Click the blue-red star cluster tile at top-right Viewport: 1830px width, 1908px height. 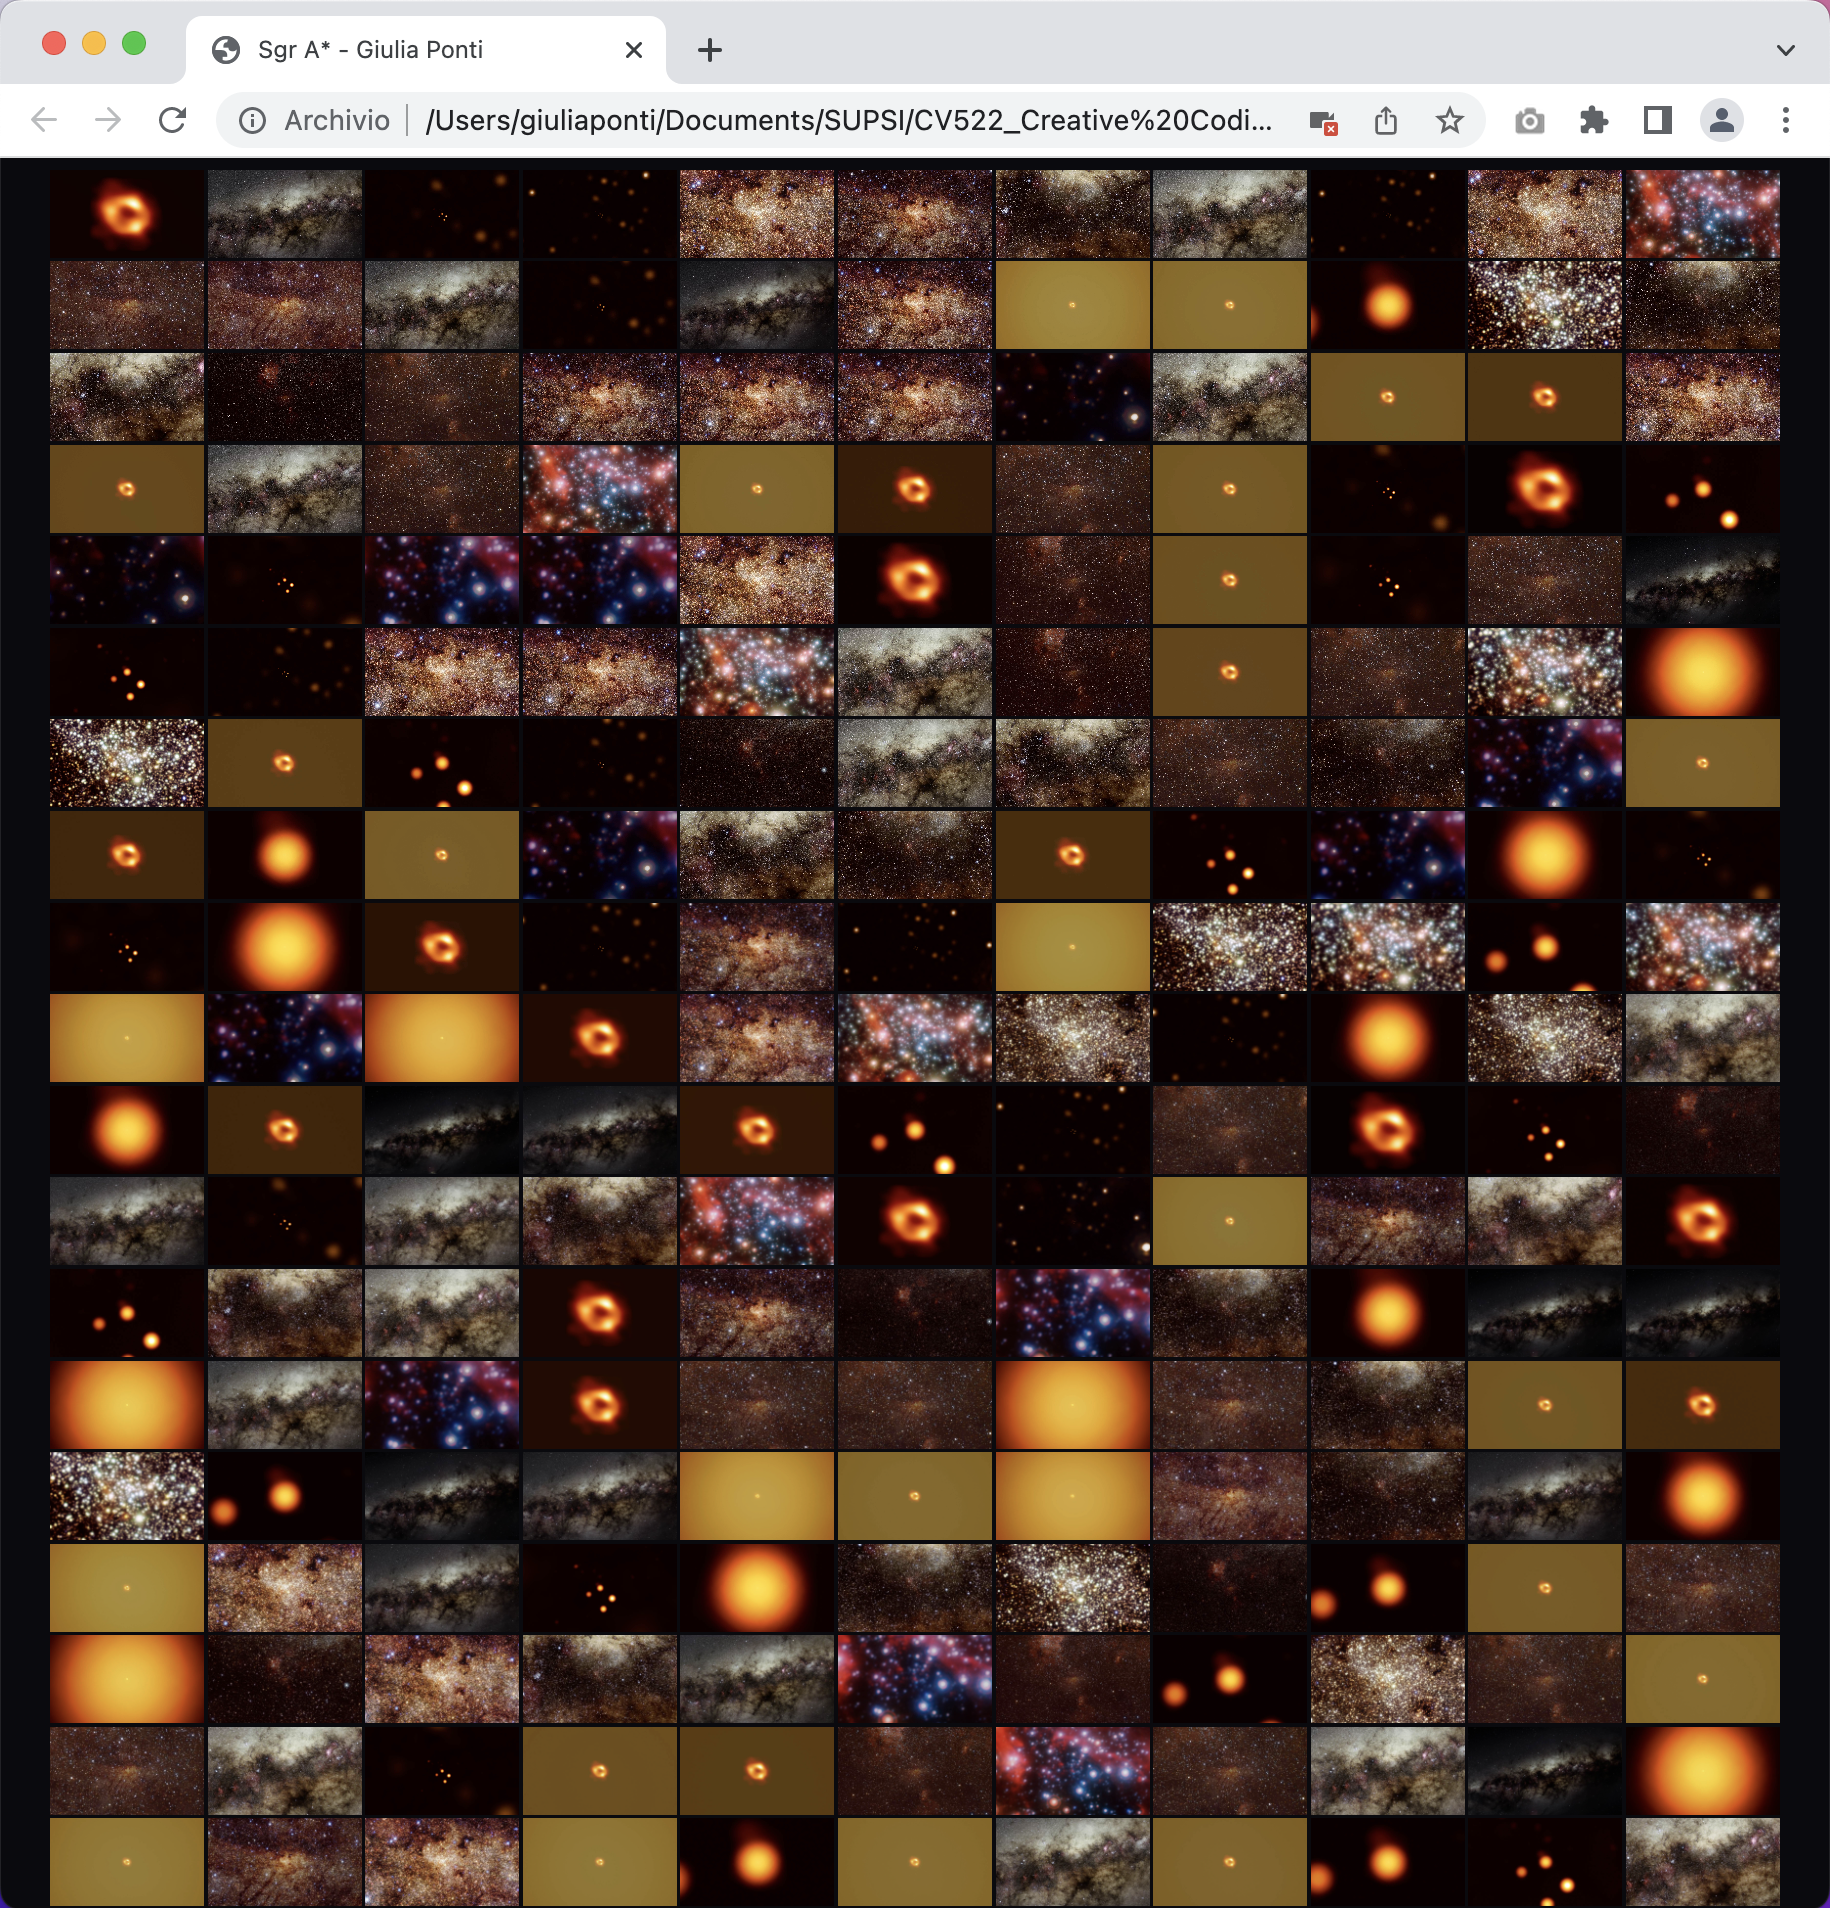[x=1702, y=214]
